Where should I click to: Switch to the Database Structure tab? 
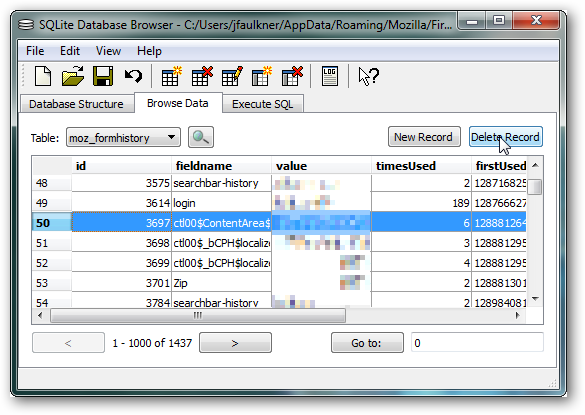pyautogui.click(x=76, y=104)
